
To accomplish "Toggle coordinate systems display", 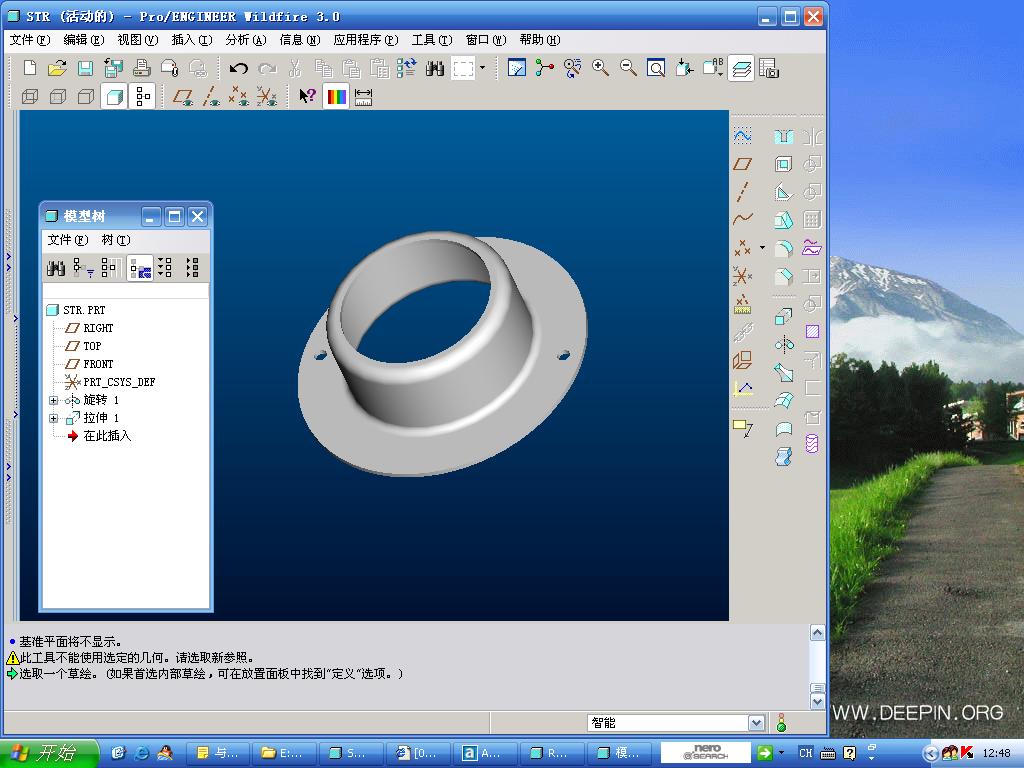I will [267, 97].
